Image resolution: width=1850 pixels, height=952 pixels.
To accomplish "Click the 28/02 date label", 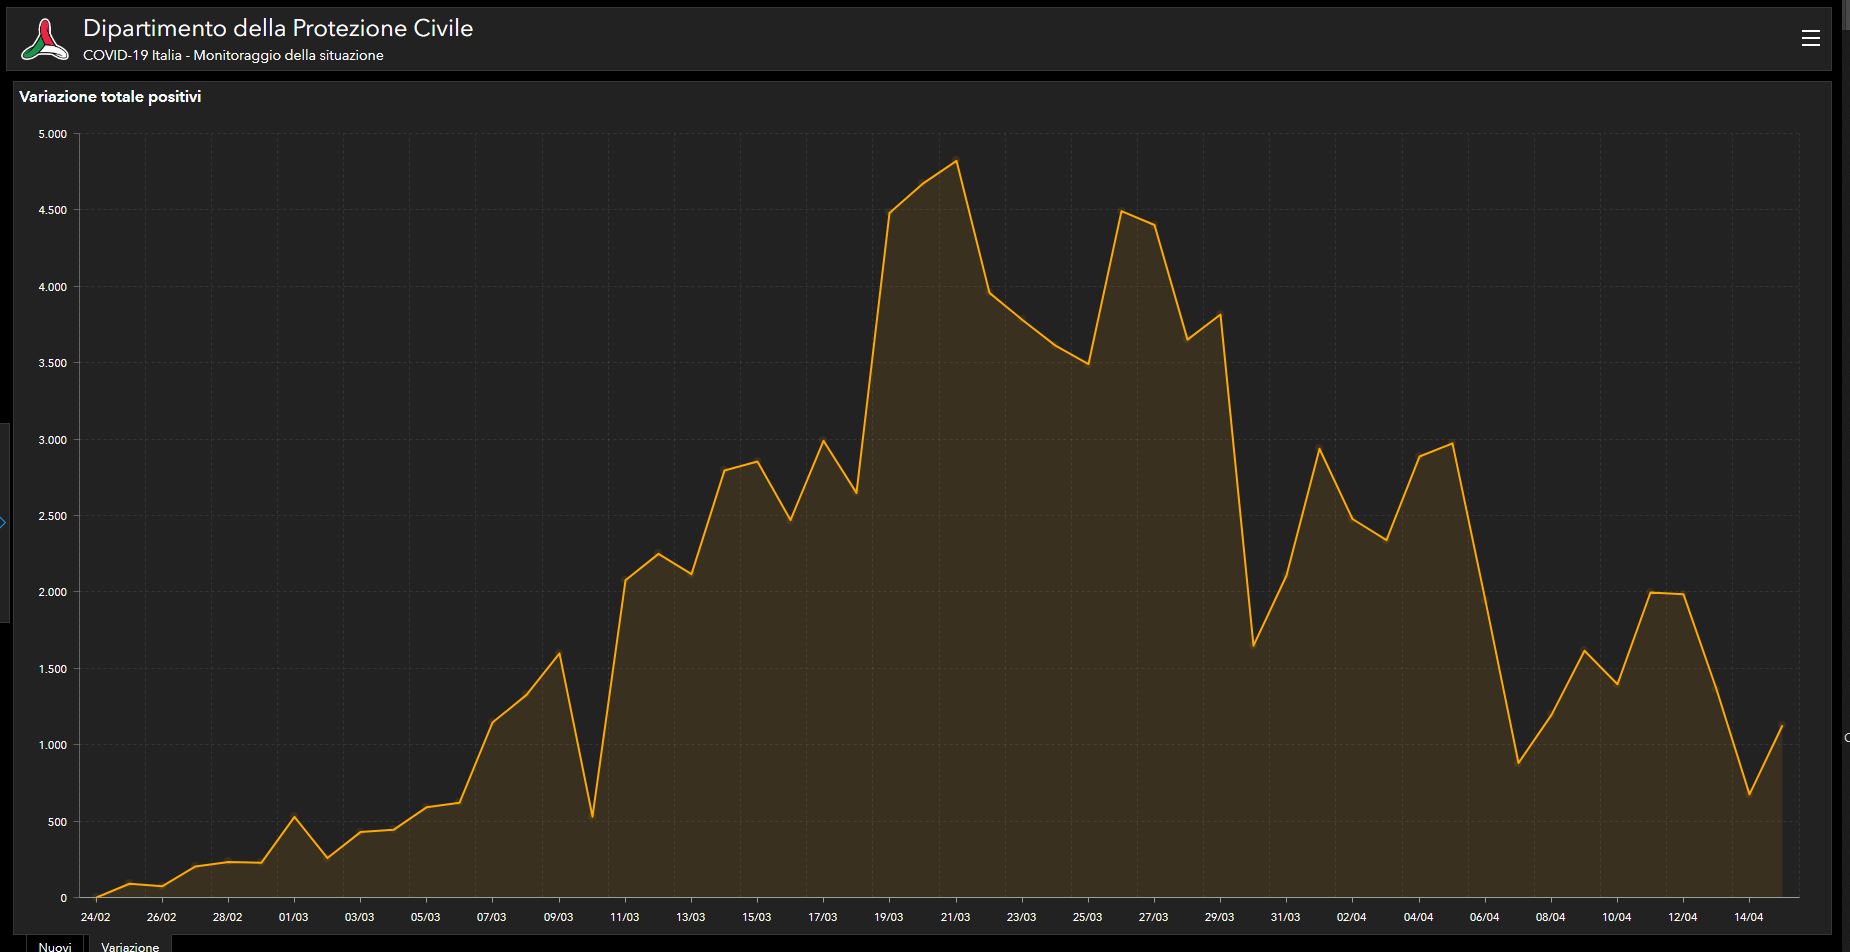I will coord(227,917).
